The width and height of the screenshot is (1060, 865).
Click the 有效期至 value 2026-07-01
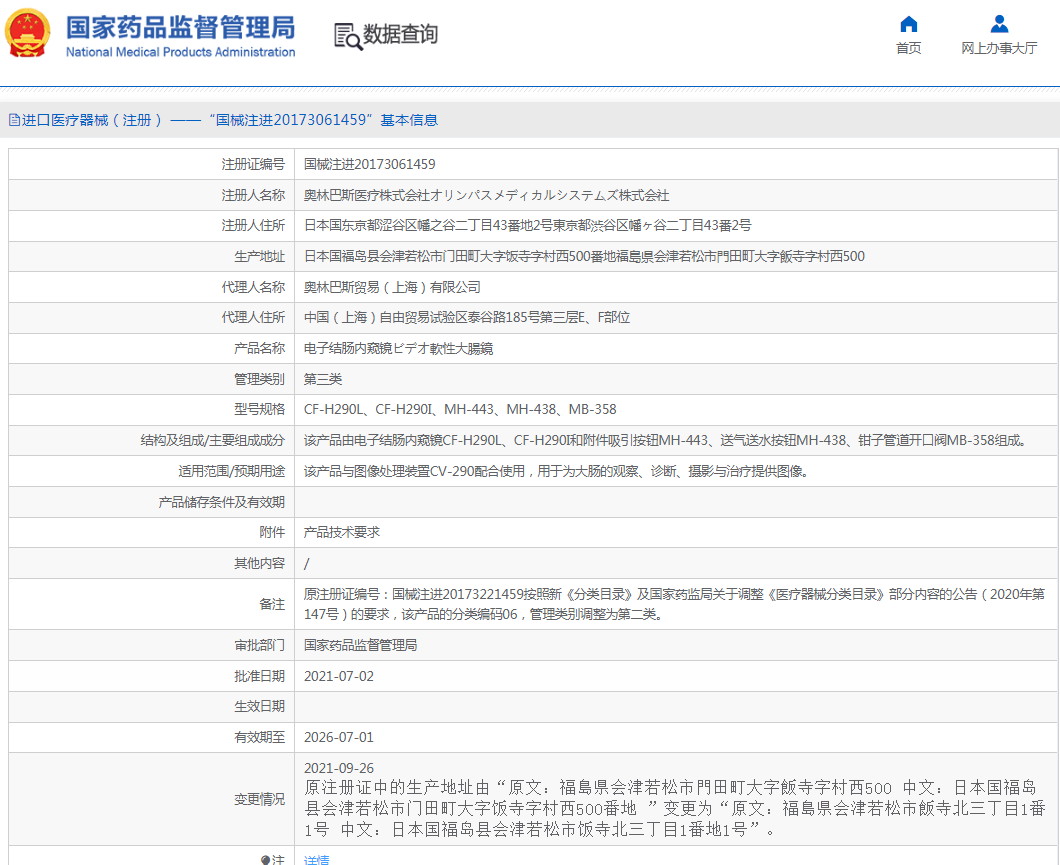(339, 737)
